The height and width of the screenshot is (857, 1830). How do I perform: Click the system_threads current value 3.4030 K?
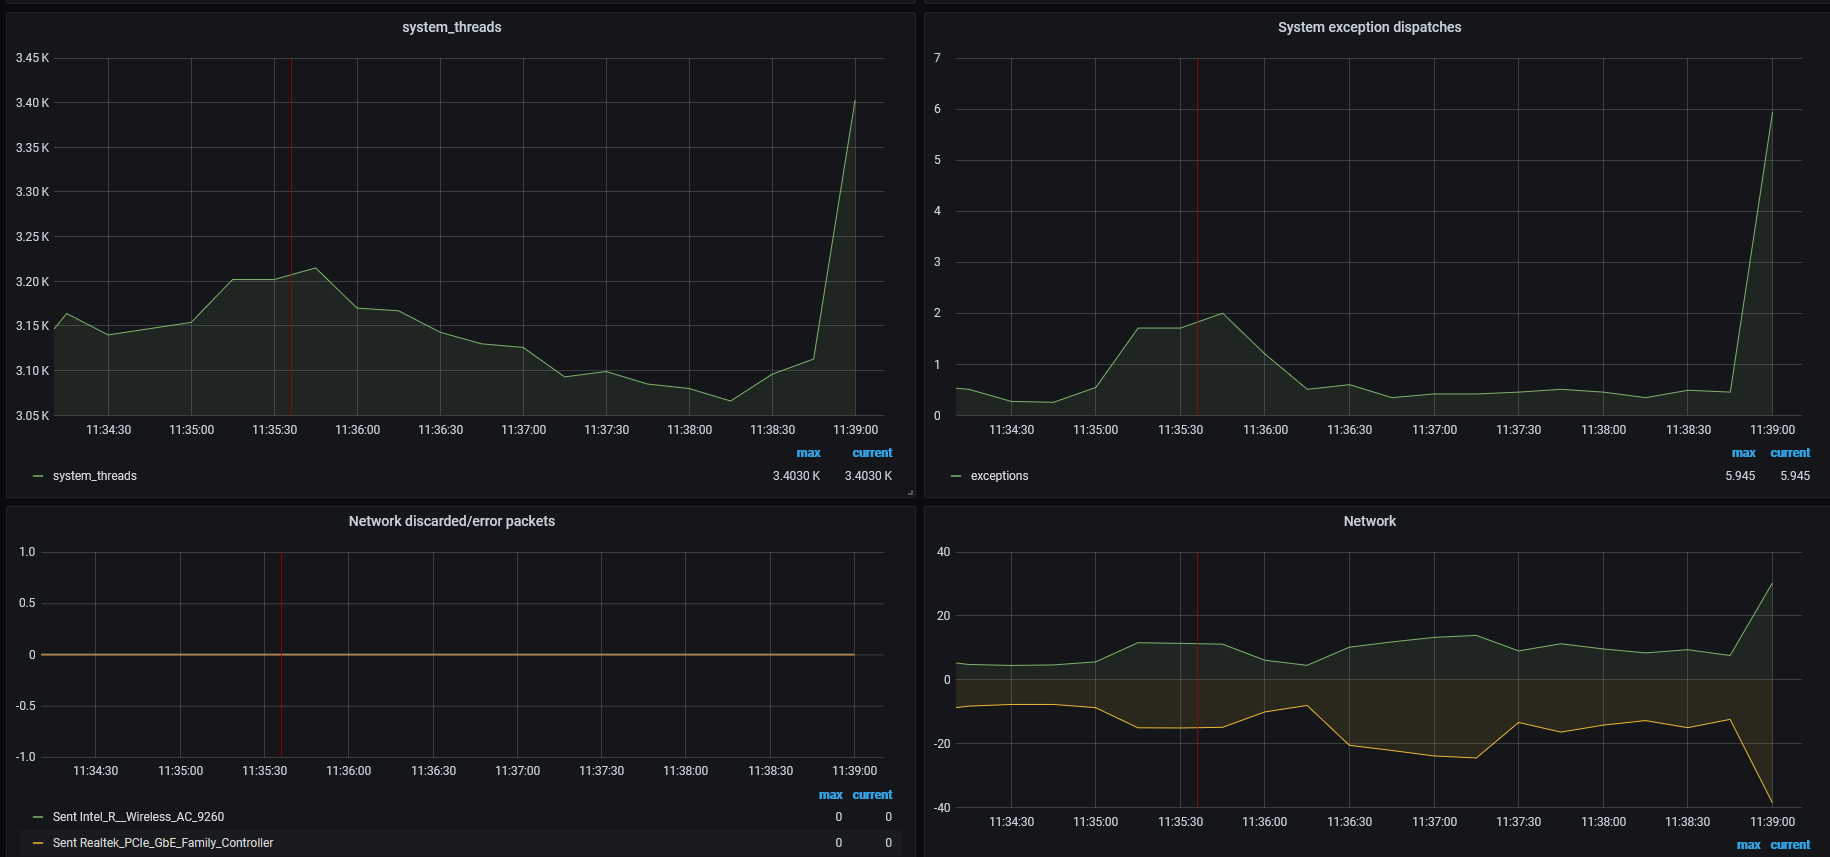[x=868, y=476]
